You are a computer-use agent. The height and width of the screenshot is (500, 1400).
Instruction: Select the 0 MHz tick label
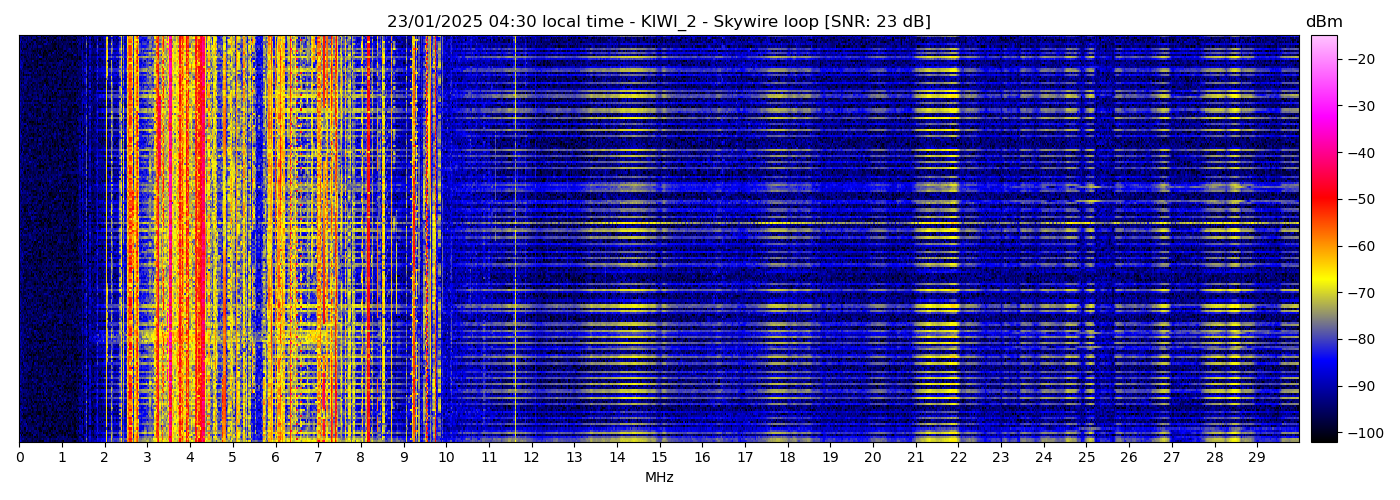pos(20,457)
